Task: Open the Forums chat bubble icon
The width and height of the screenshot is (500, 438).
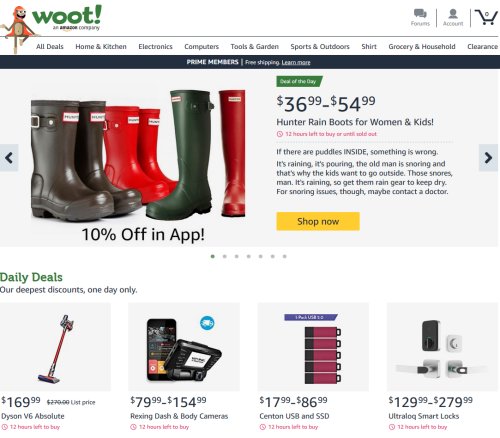Action: pos(420,14)
